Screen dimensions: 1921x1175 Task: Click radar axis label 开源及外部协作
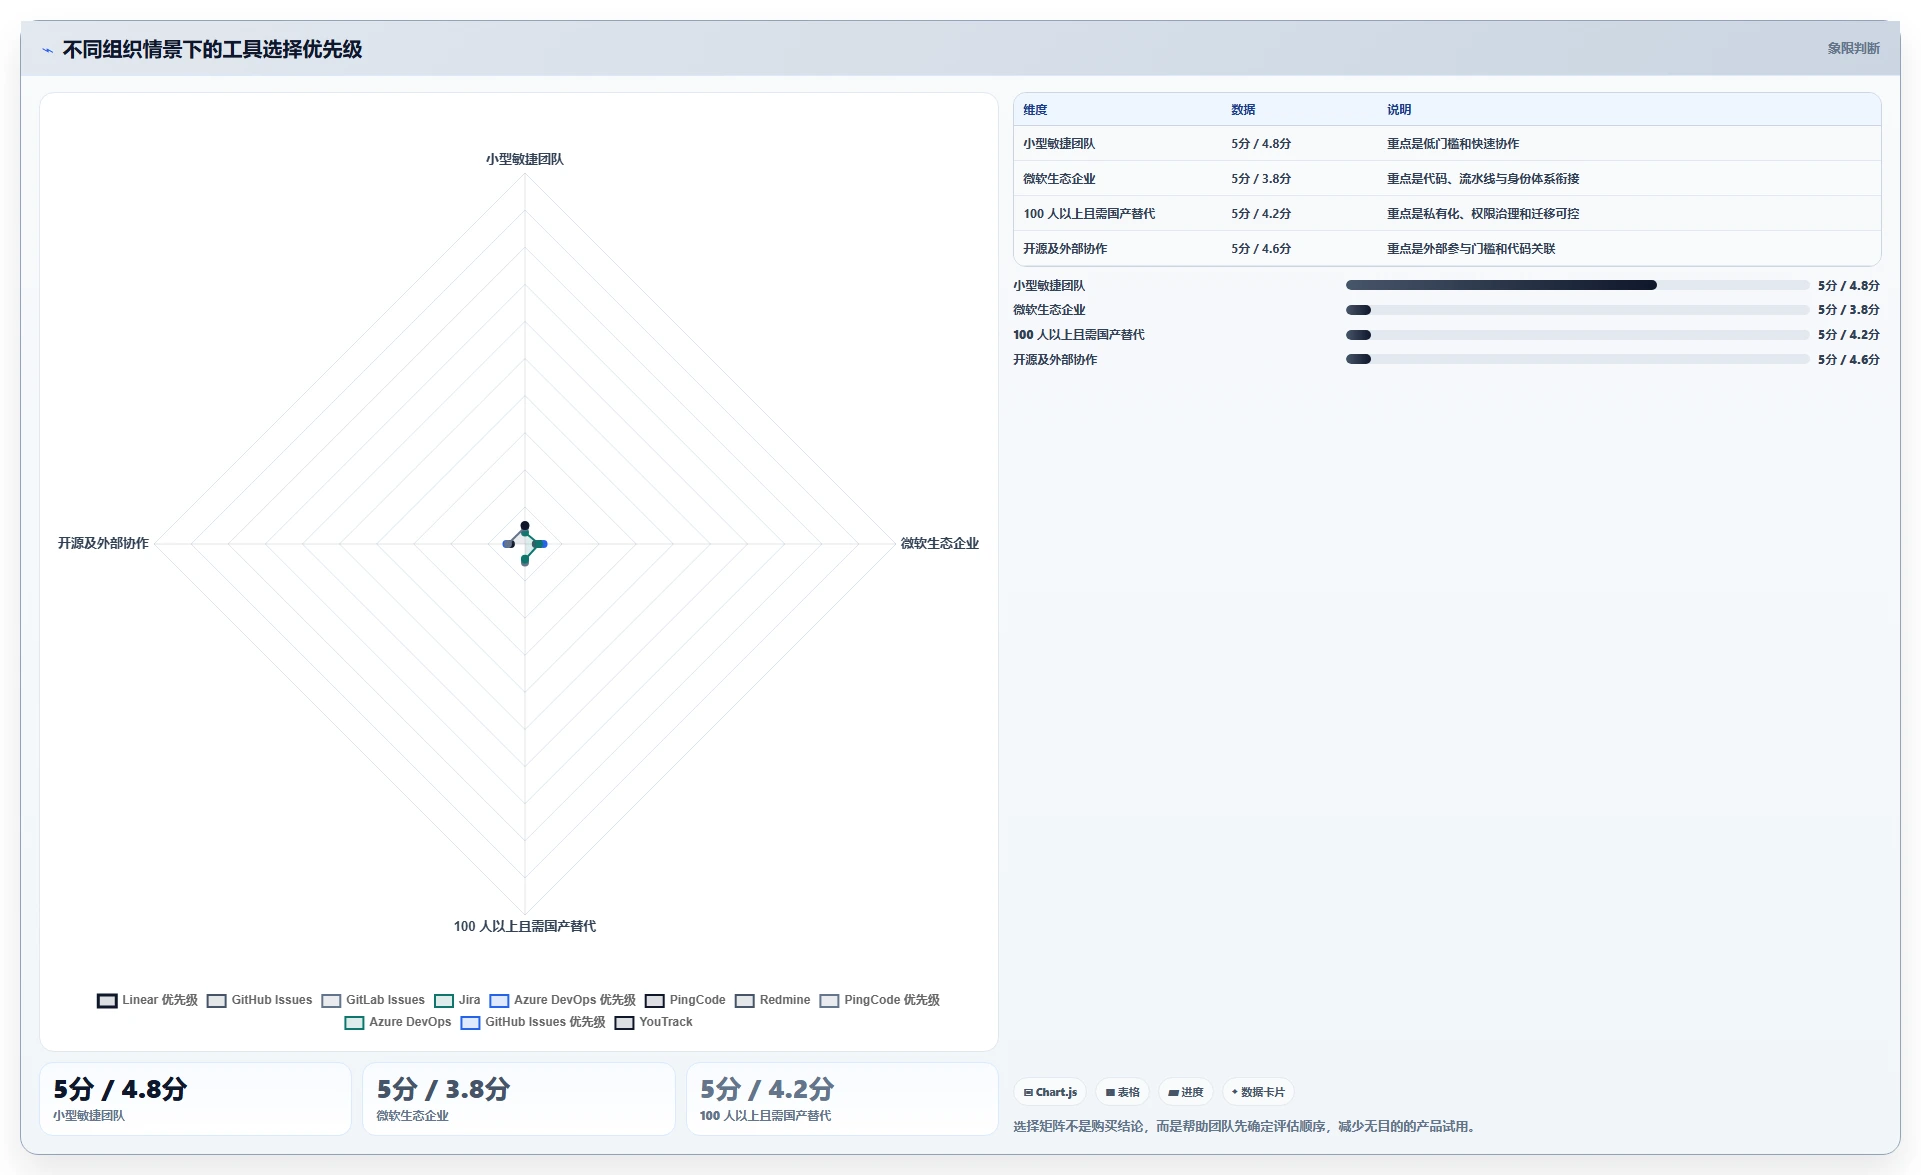(x=103, y=544)
